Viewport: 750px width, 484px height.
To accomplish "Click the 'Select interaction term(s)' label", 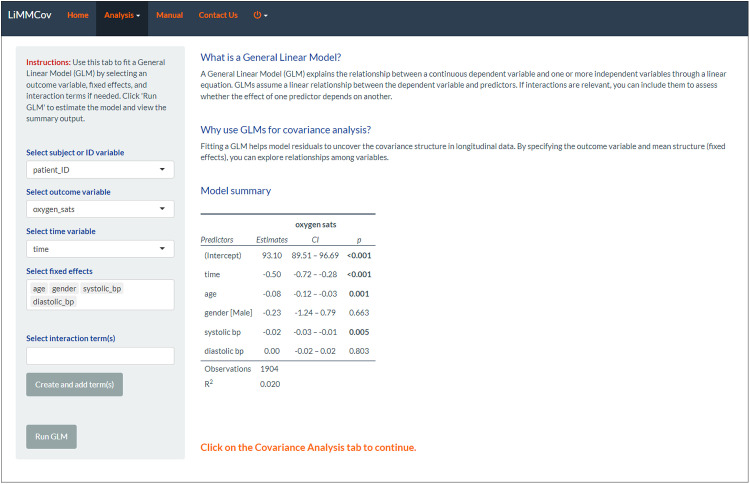I will [71, 338].
